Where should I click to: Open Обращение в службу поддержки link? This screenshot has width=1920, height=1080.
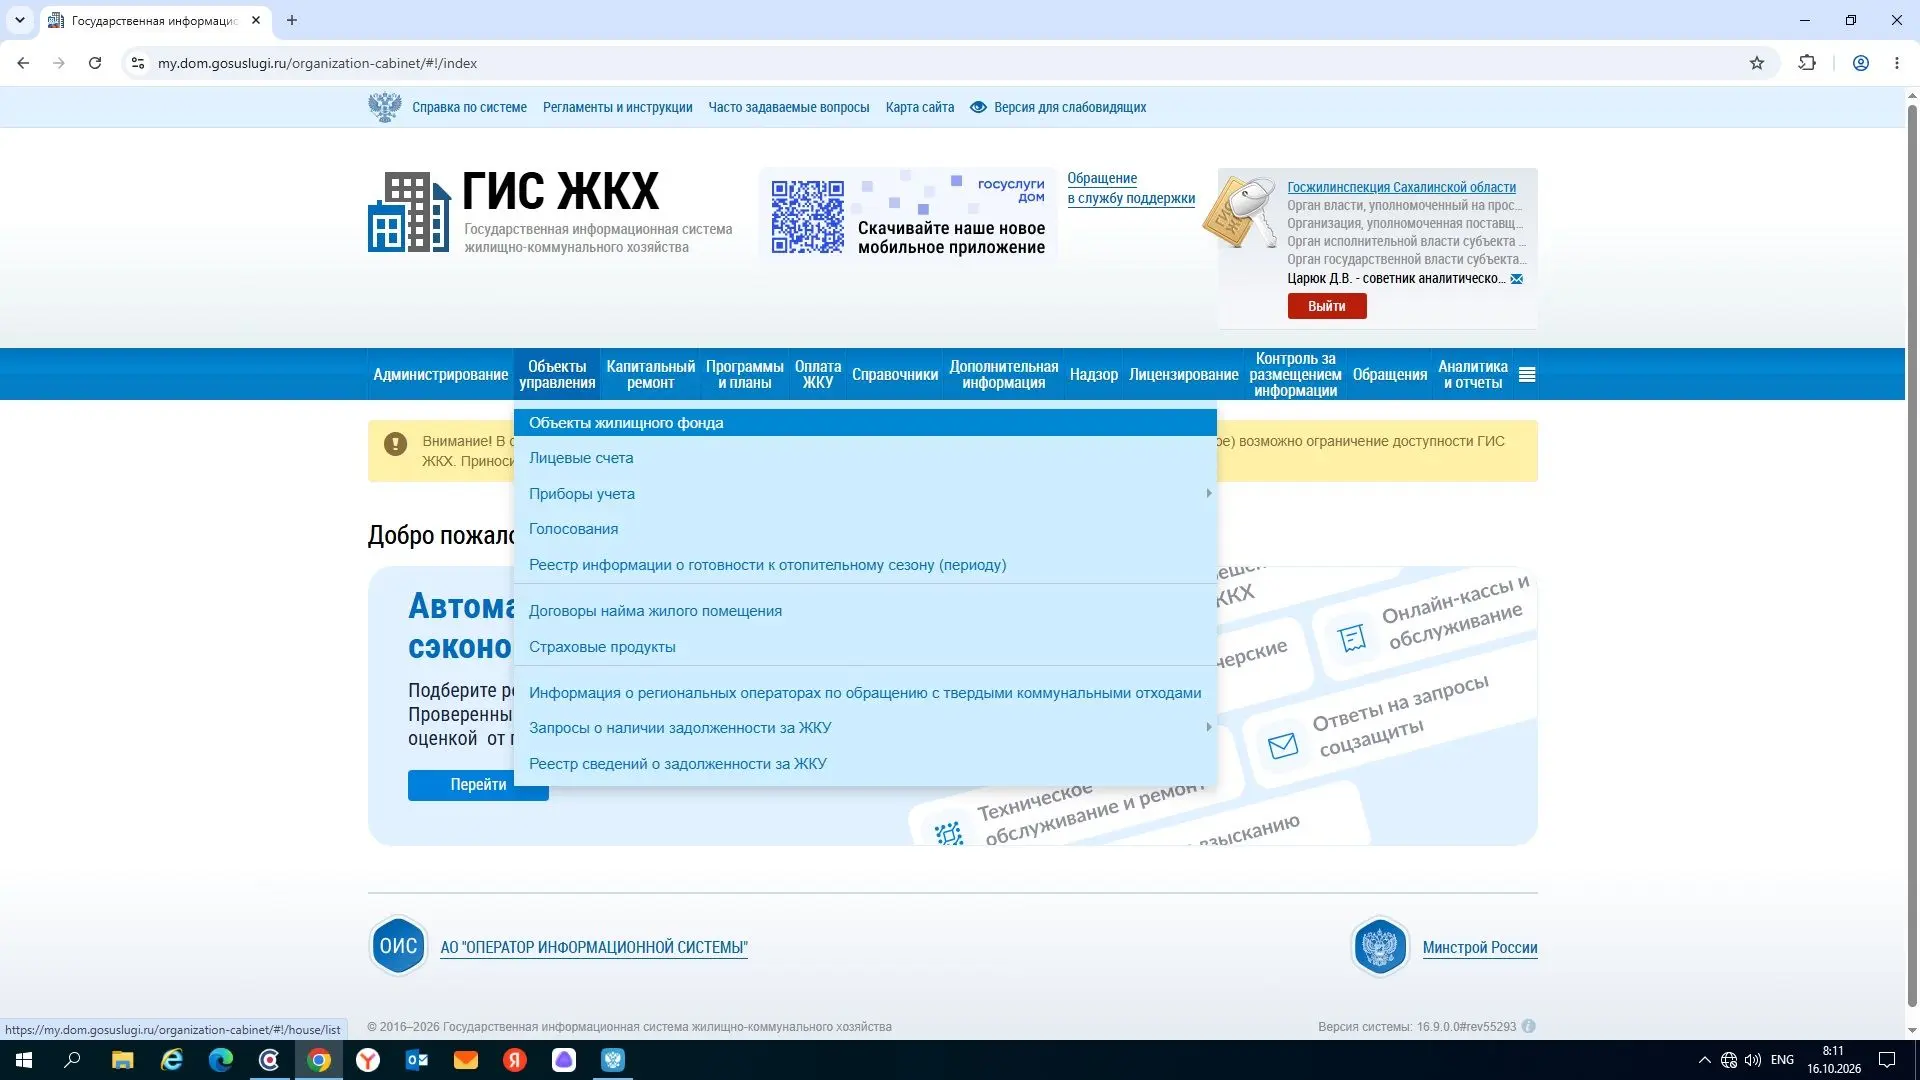(1131, 188)
